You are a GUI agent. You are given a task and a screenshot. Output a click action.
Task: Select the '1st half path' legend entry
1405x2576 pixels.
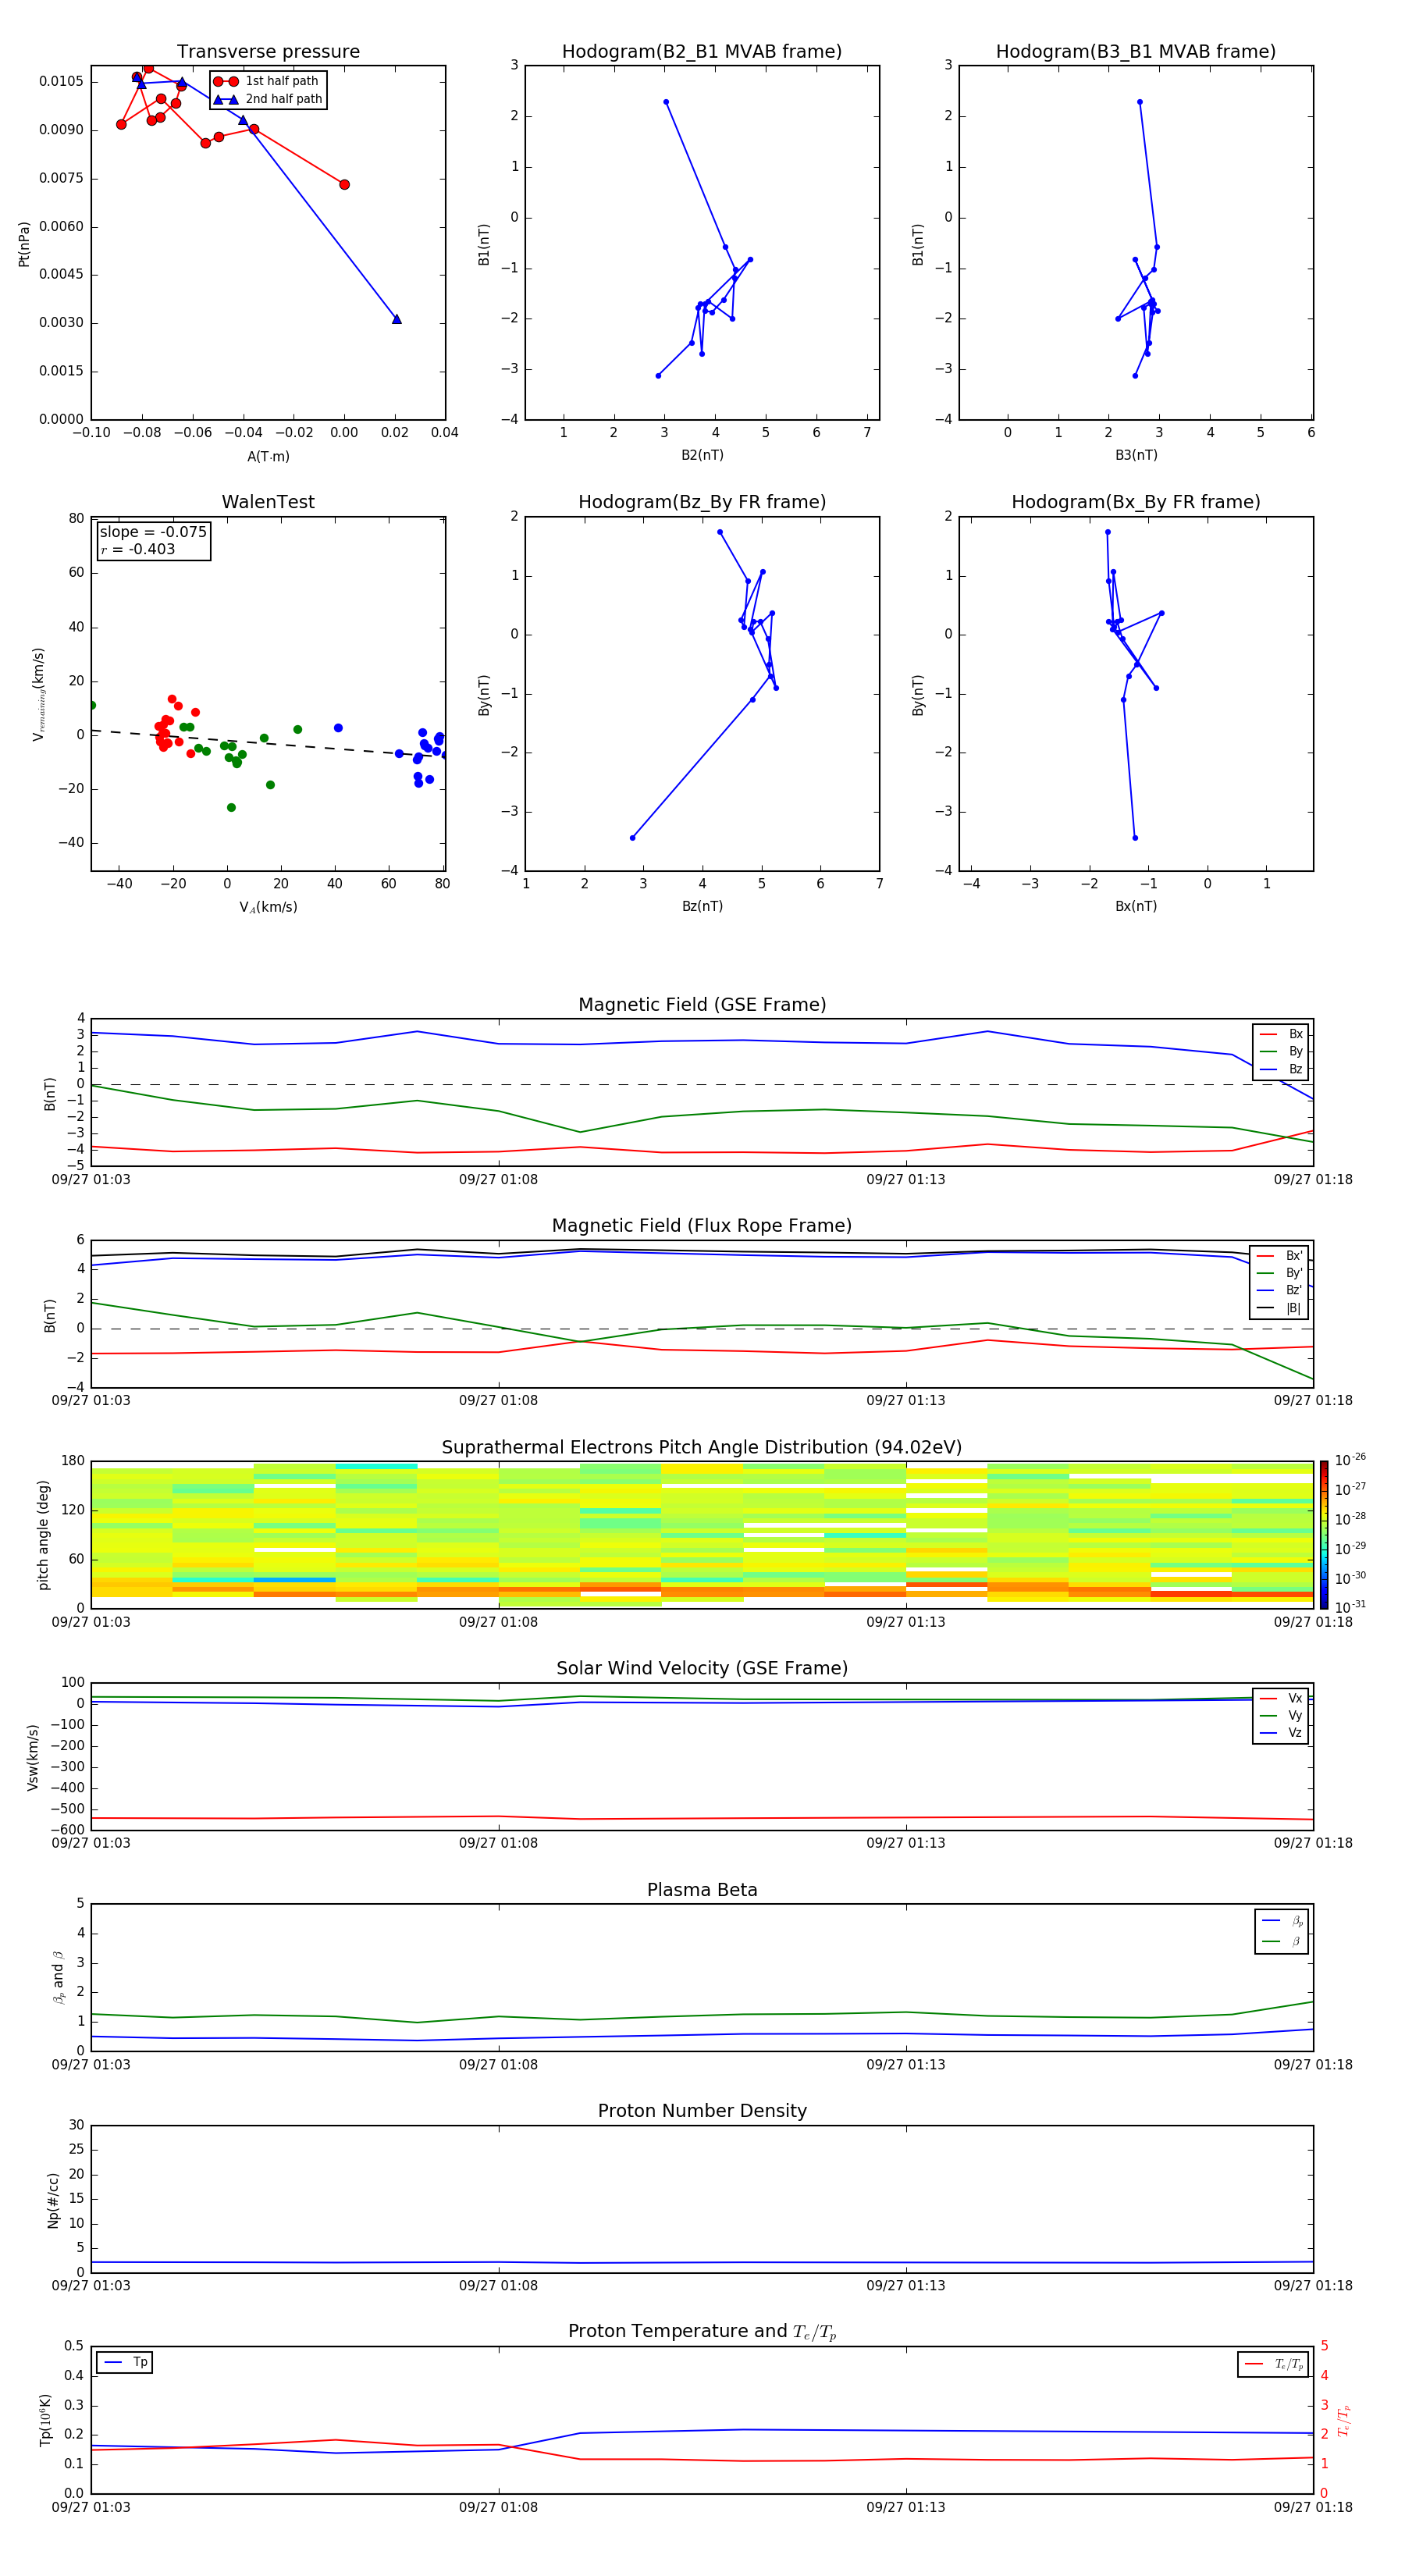pos(268,81)
